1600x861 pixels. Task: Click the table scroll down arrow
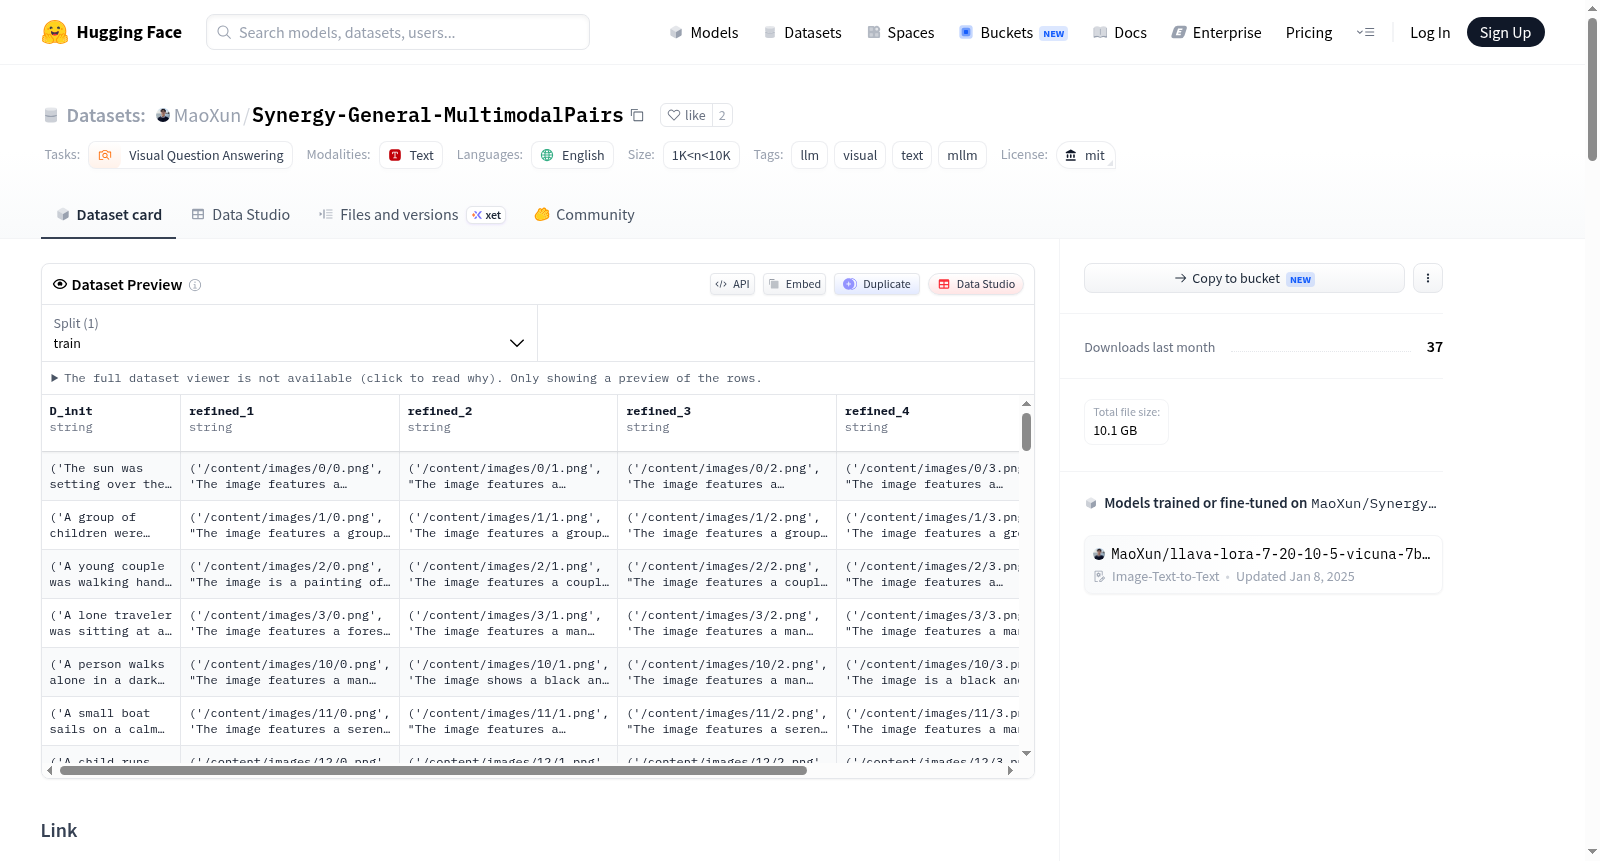[1026, 753]
